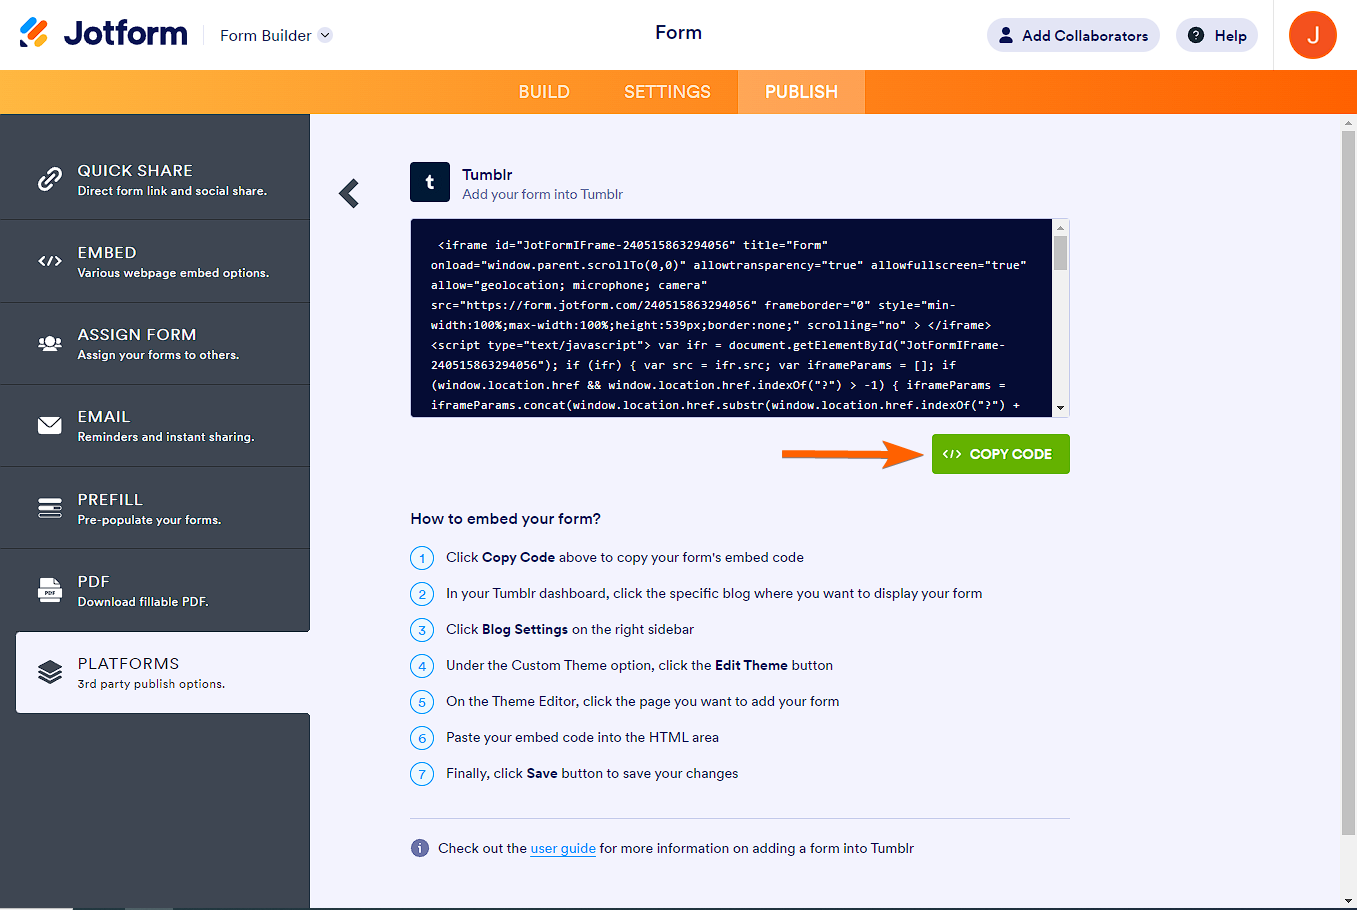Screen dimensions: 1357x910
Task: Click step 'Finally, click Save button' text
Action: coord(592,774)
